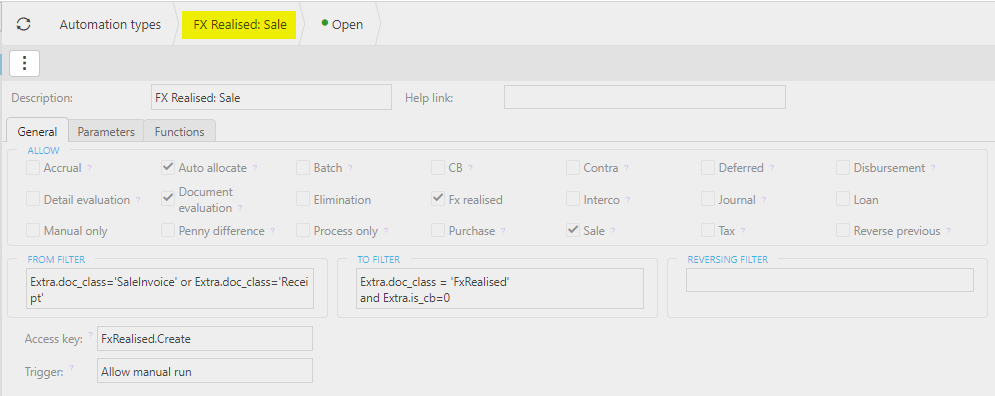
Task: Show help tooltip for Interco
Action: tap(628, 199)
